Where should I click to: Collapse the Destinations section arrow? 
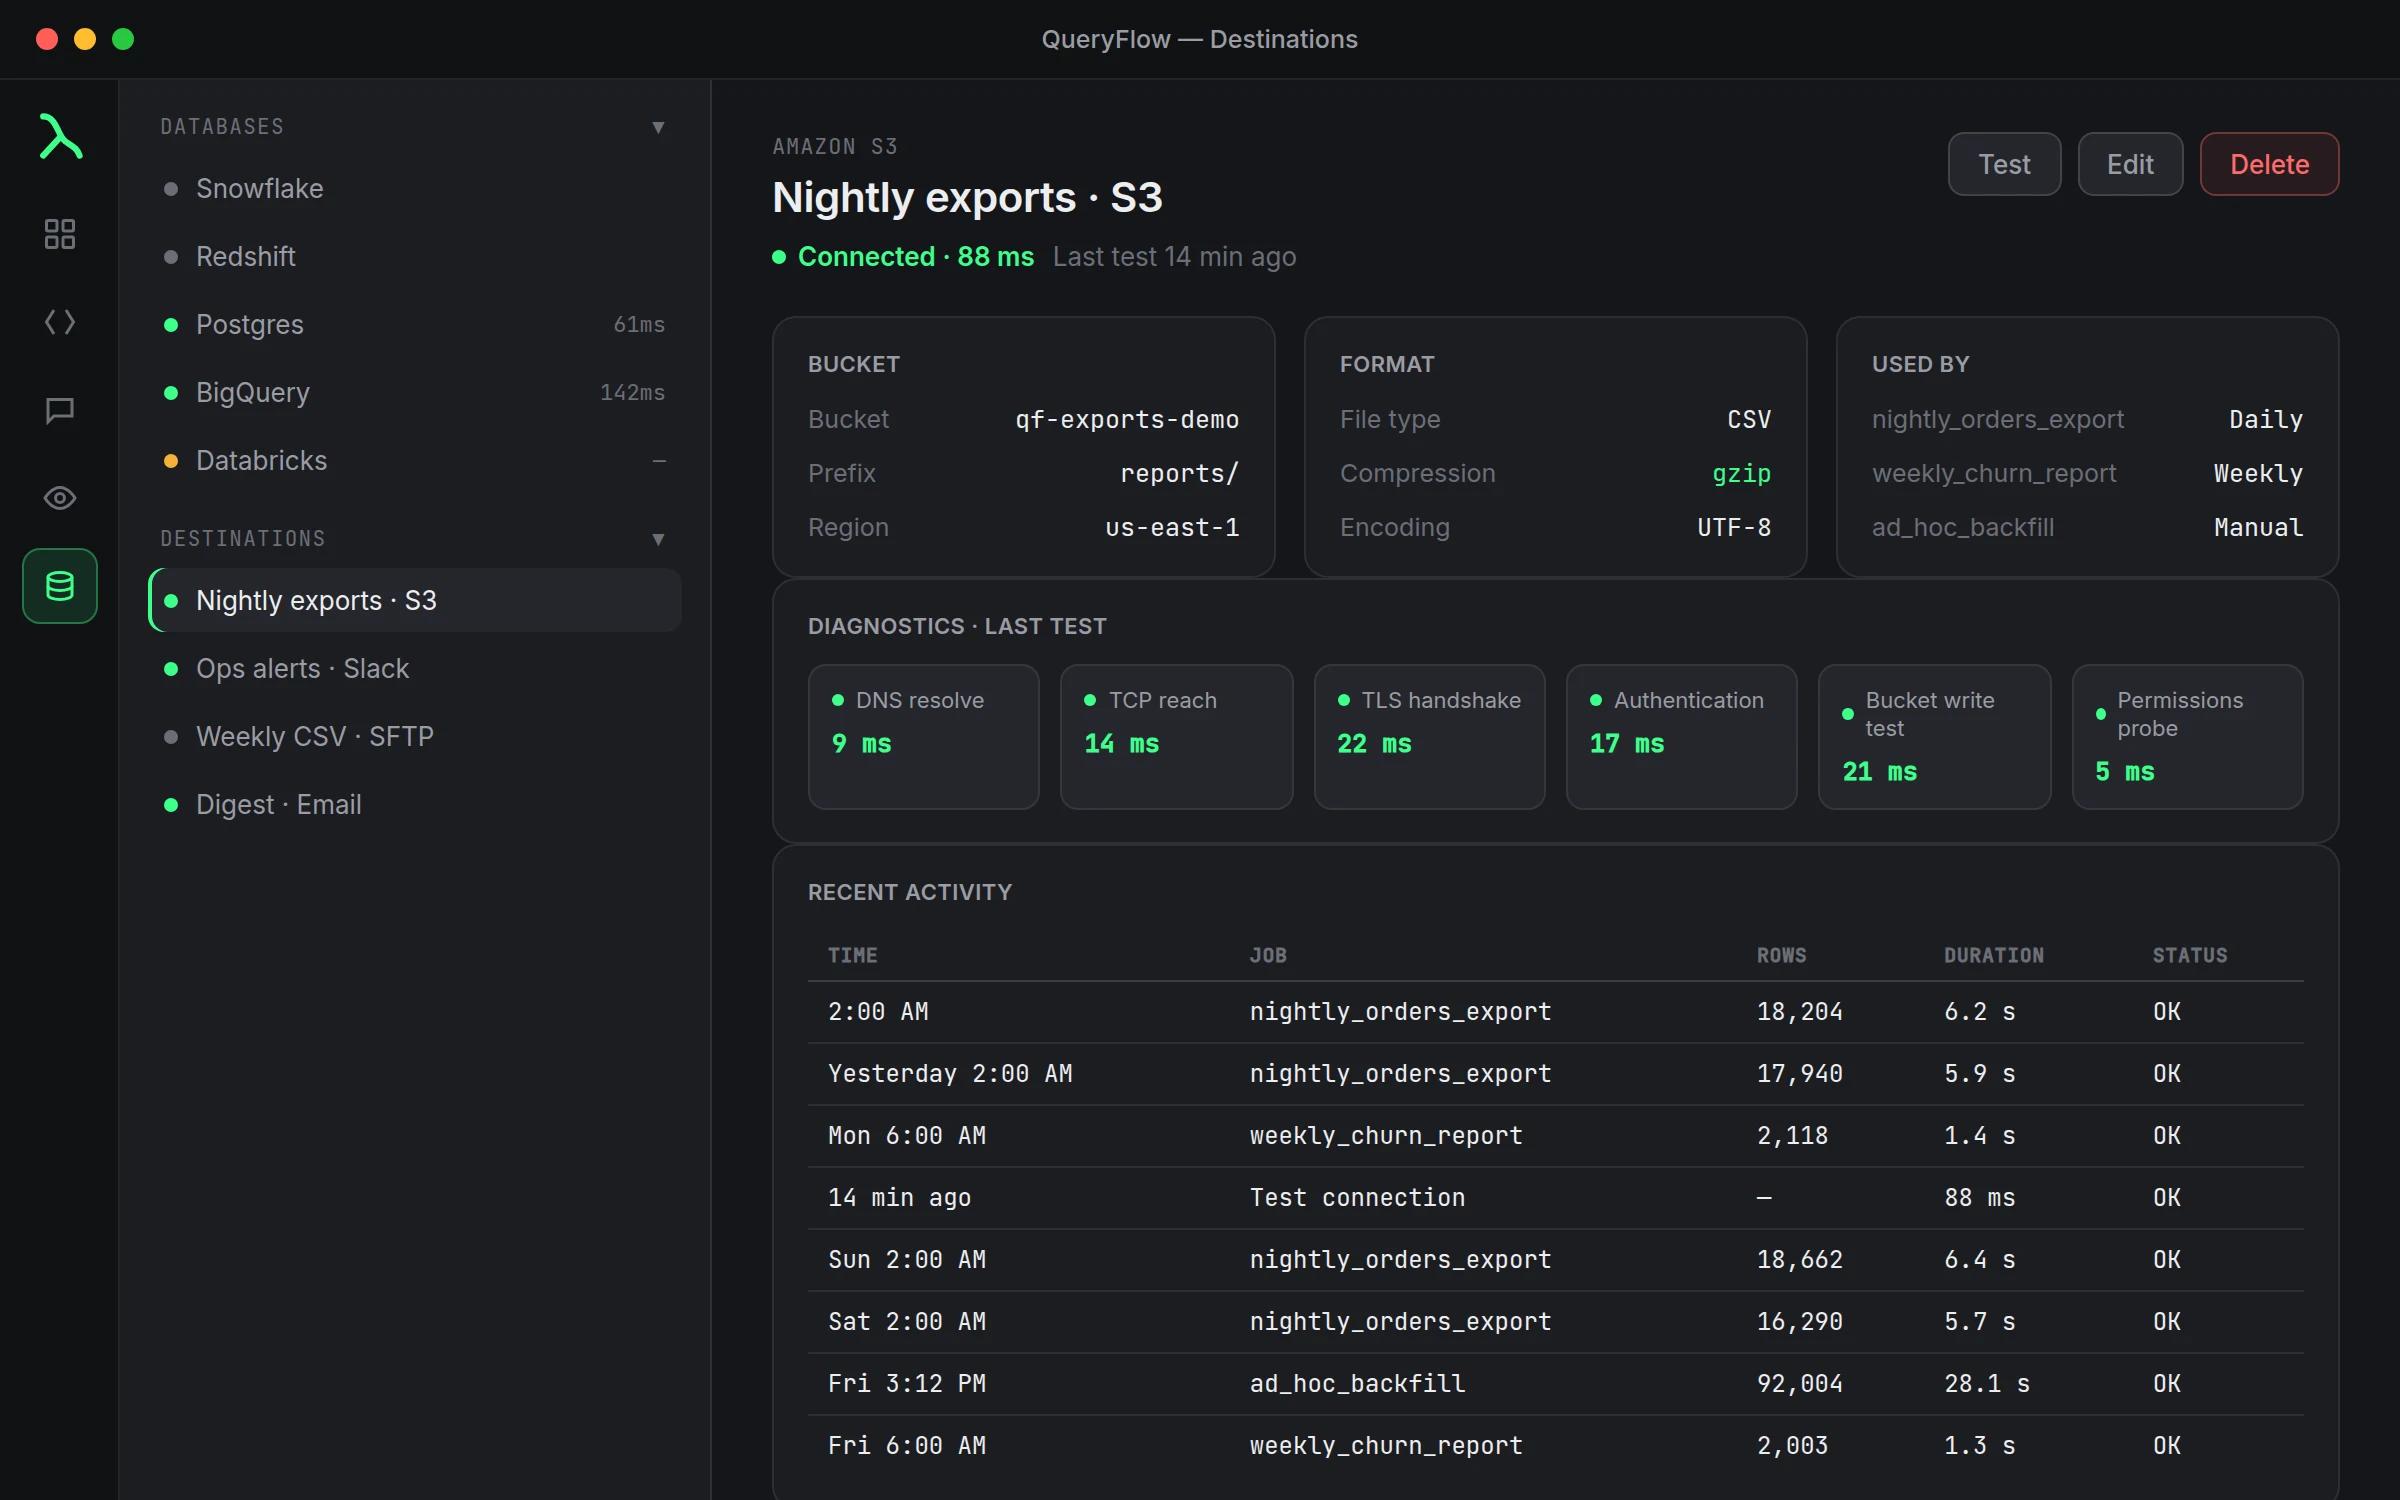658,539
